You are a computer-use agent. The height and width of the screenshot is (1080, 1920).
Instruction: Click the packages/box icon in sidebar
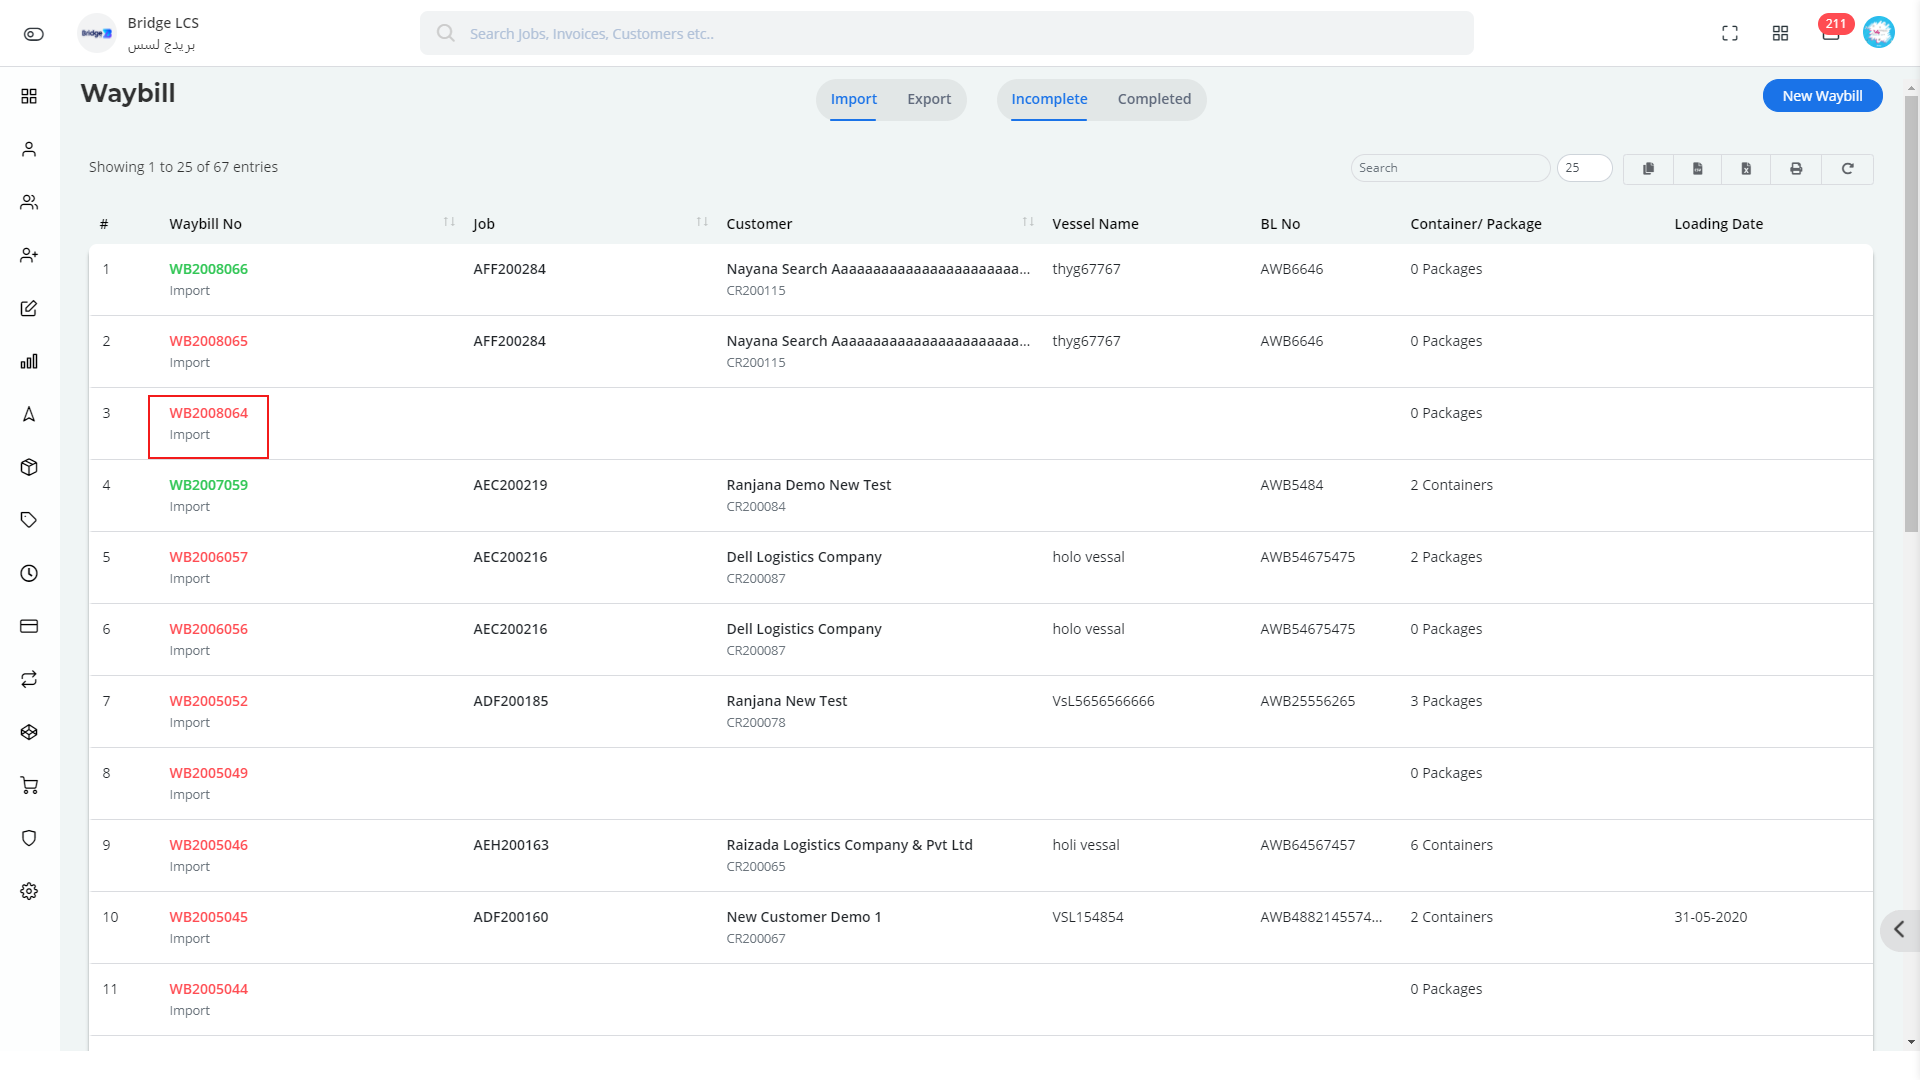(x=29, y=467)
